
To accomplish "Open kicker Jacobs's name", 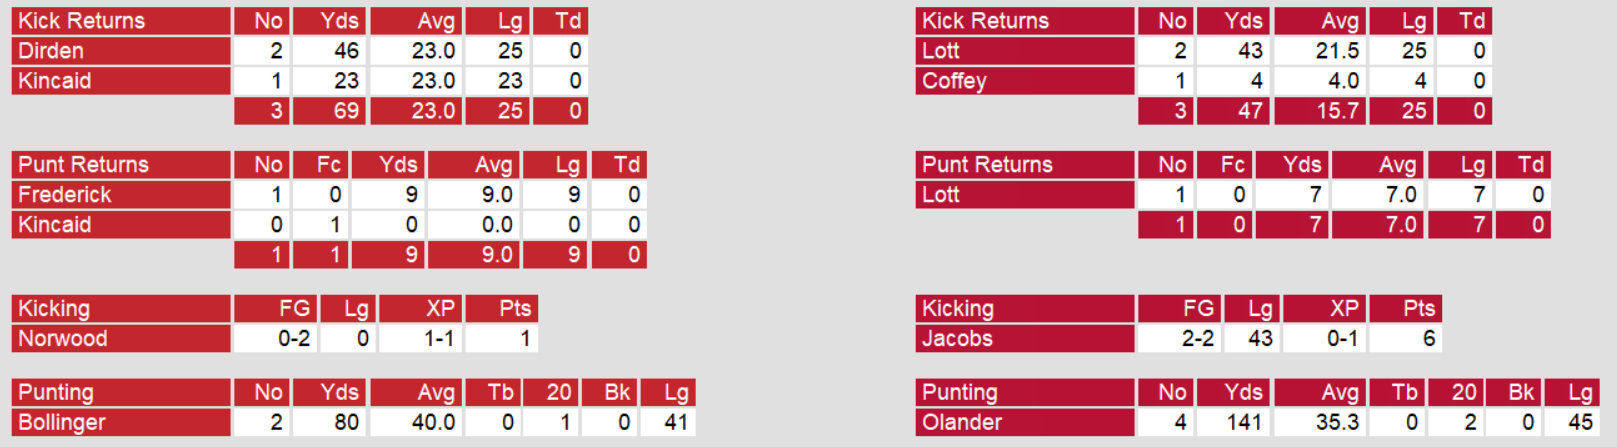I will [x=957, y=339].
